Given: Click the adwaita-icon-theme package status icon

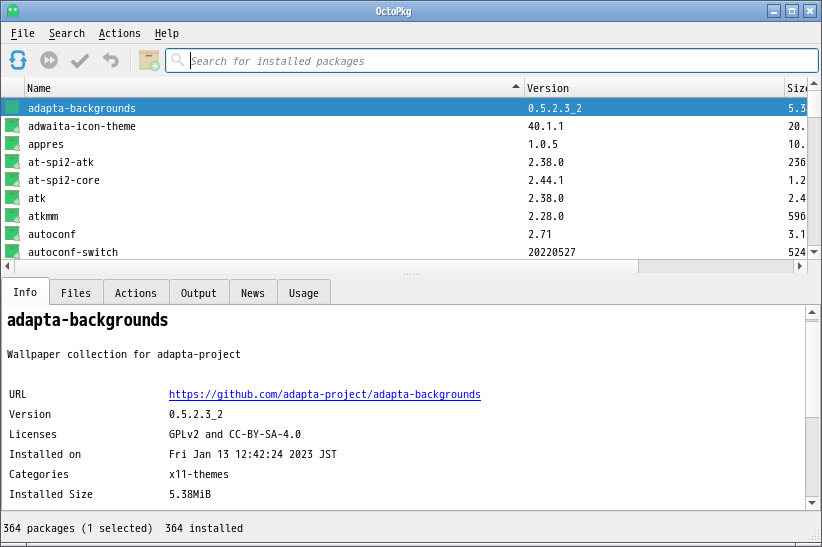Looking at the screenshot, I should [x=12, y=126].
